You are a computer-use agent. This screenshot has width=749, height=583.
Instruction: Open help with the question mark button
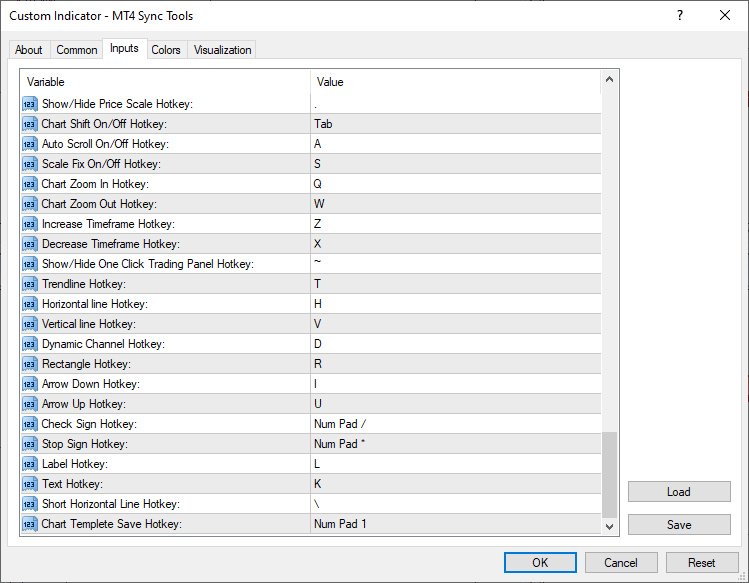point(680,15)
